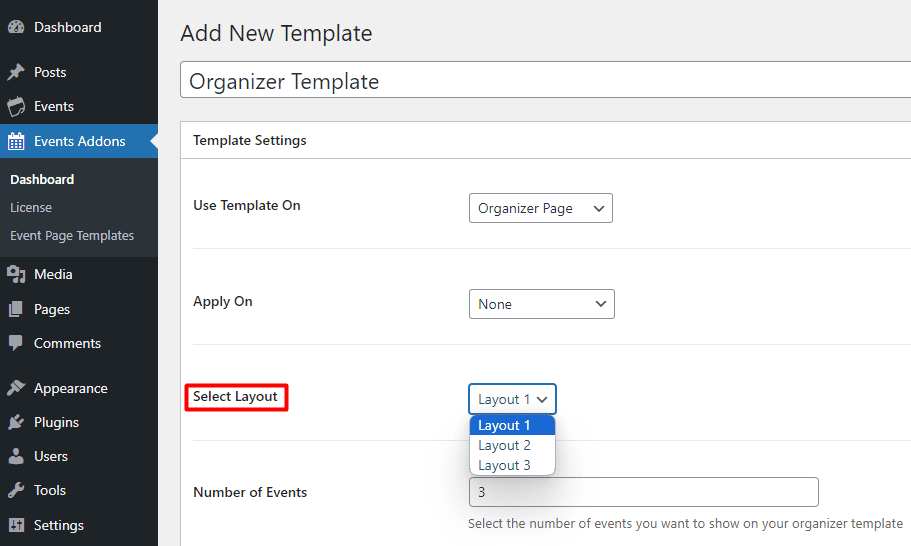Click the Appearance paintbrush icon

click(x=16, y=388)
